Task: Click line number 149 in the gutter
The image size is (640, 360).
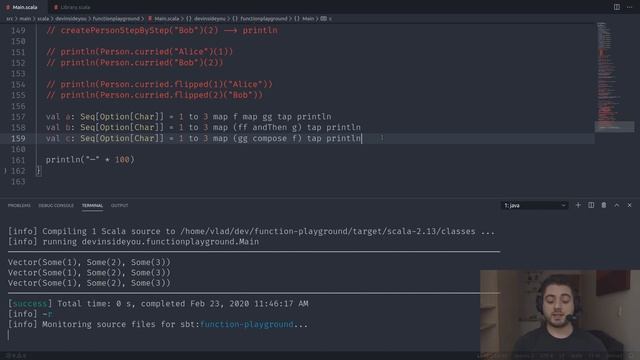Action: [x=18, y=31]
